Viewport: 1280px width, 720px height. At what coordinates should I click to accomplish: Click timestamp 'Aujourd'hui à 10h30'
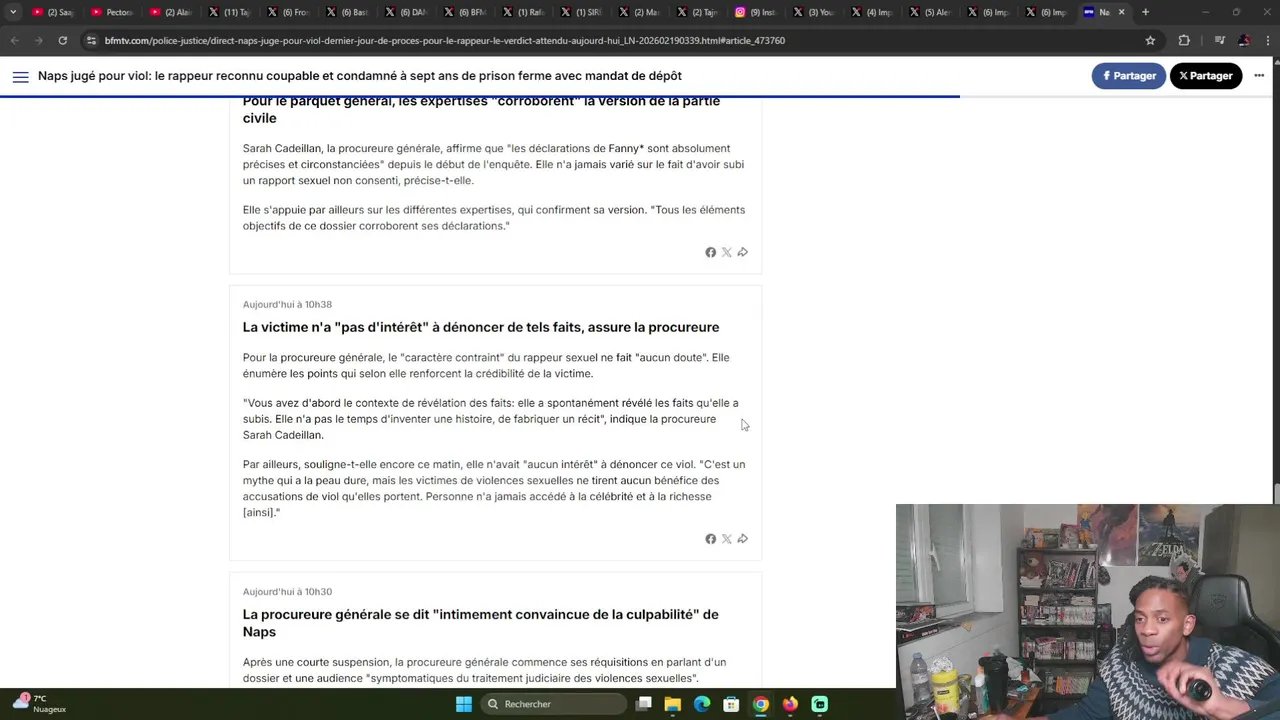pyautogui.click(x=287, y=592)
